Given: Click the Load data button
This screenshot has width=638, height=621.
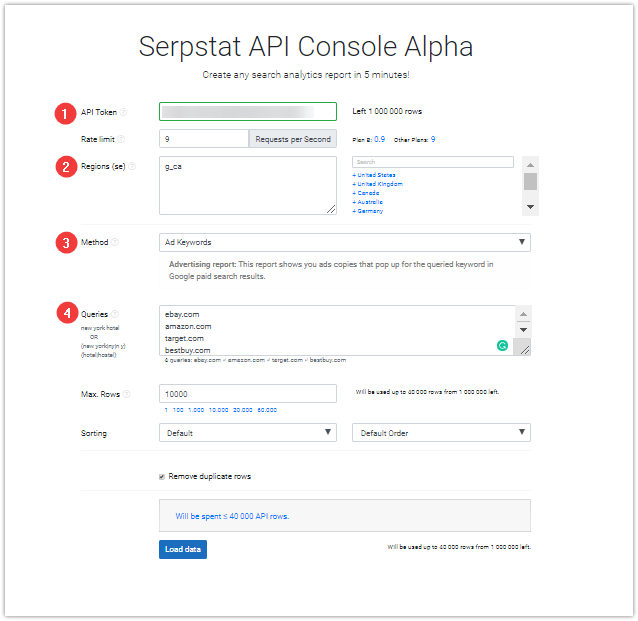Looking at the screenshot, I should tap(183, 549).
